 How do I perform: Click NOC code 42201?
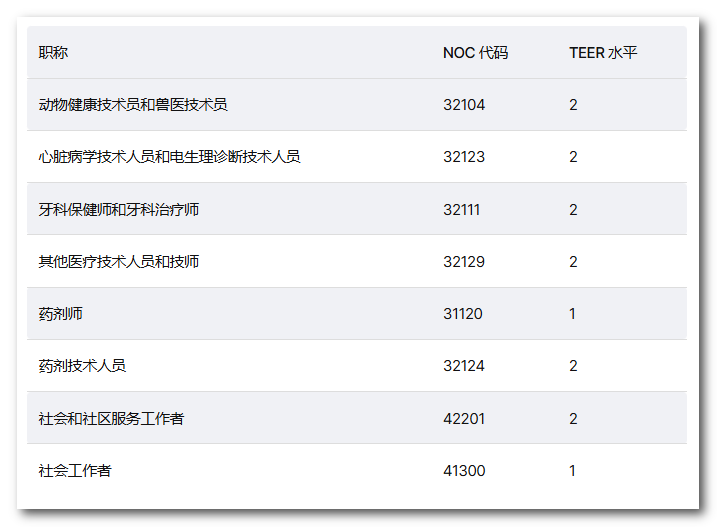[464, 419]
